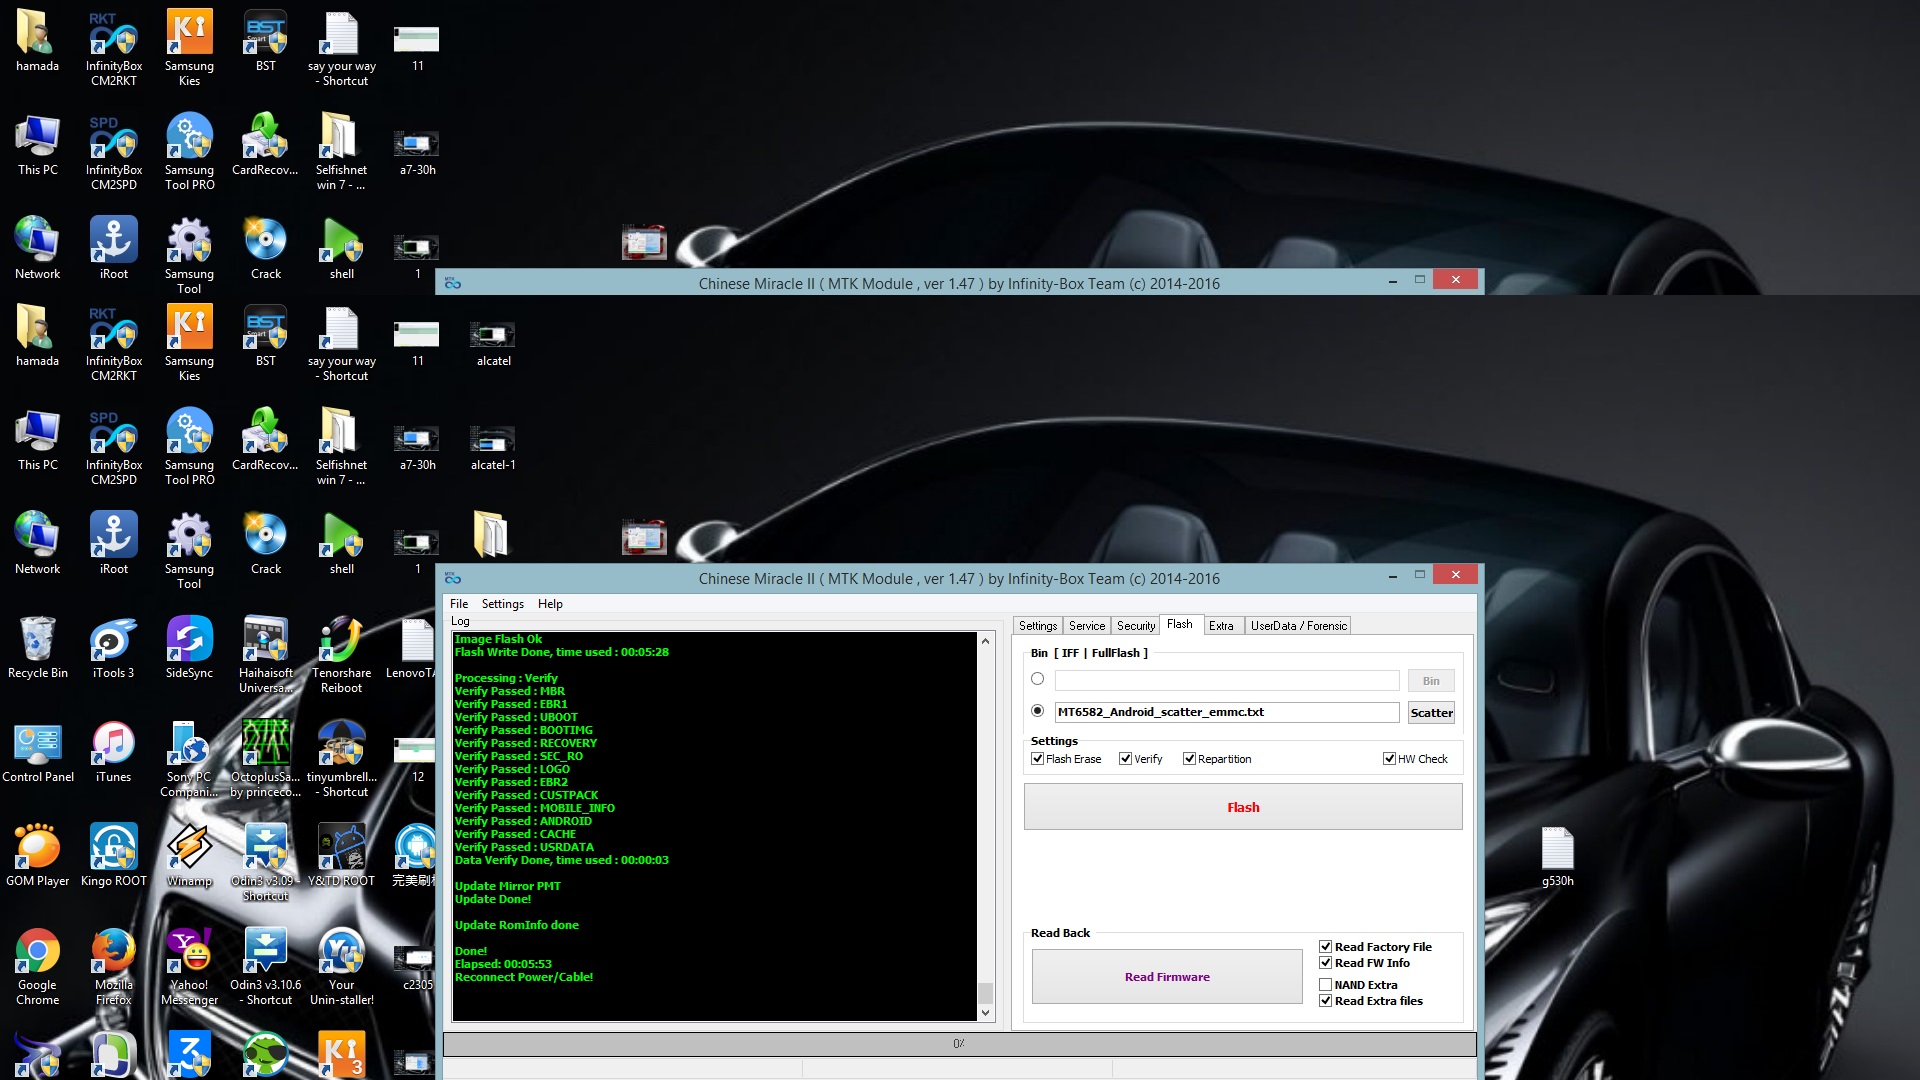Open the UserData / Forensic tab

pyautogui.click(x=1298, y=626)
